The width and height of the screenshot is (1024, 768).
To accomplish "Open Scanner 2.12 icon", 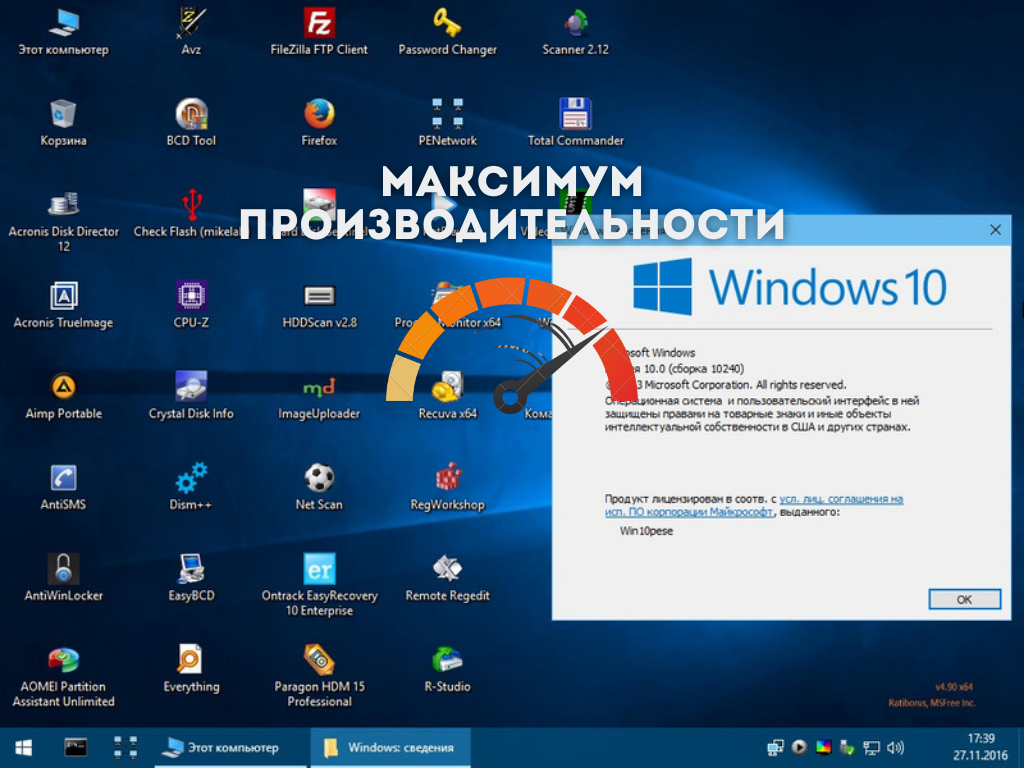I will pos(575,33).
